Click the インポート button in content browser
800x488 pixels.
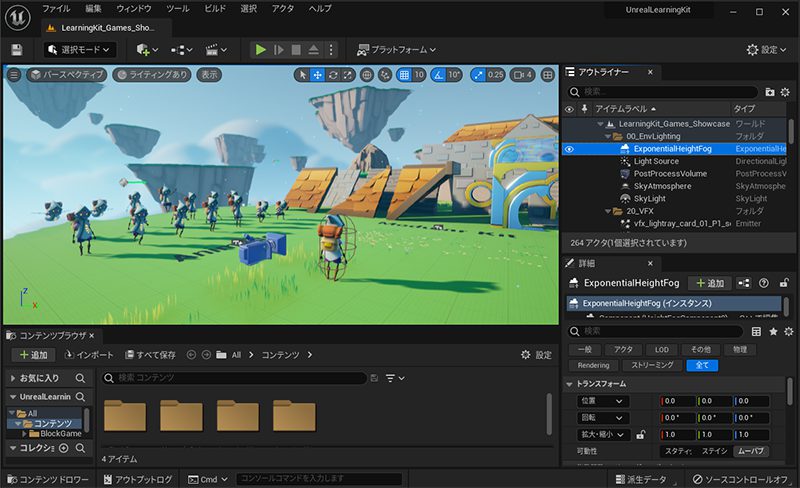pos(90,355)
